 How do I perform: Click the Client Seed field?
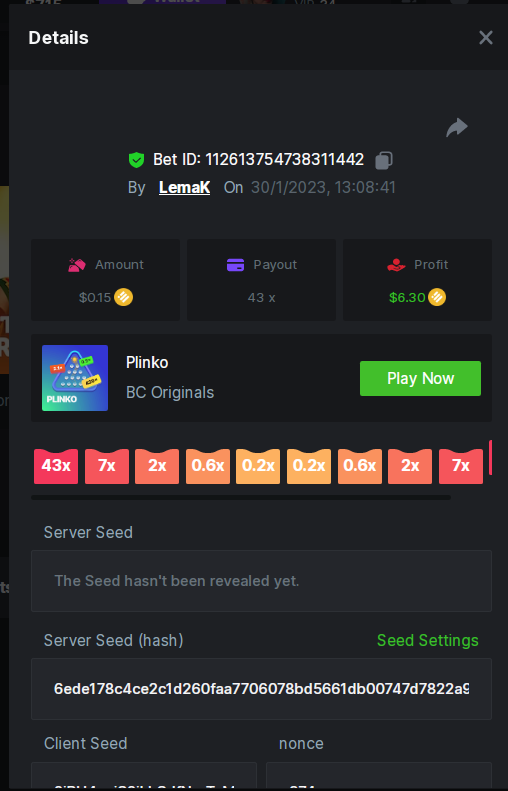pyautogui.click(x=144, y=776)
